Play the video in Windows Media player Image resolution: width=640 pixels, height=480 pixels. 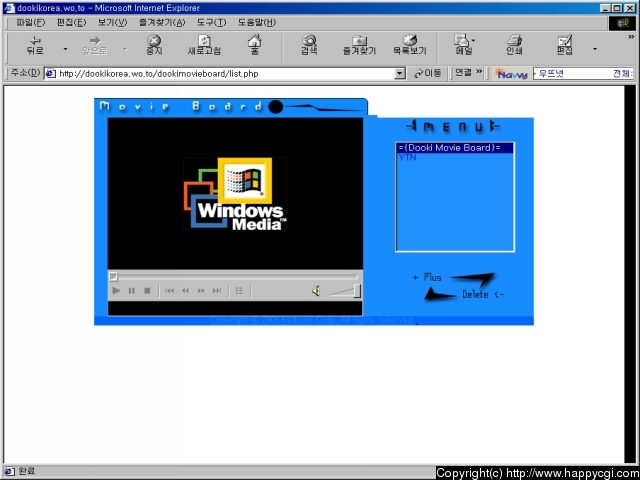116,291
